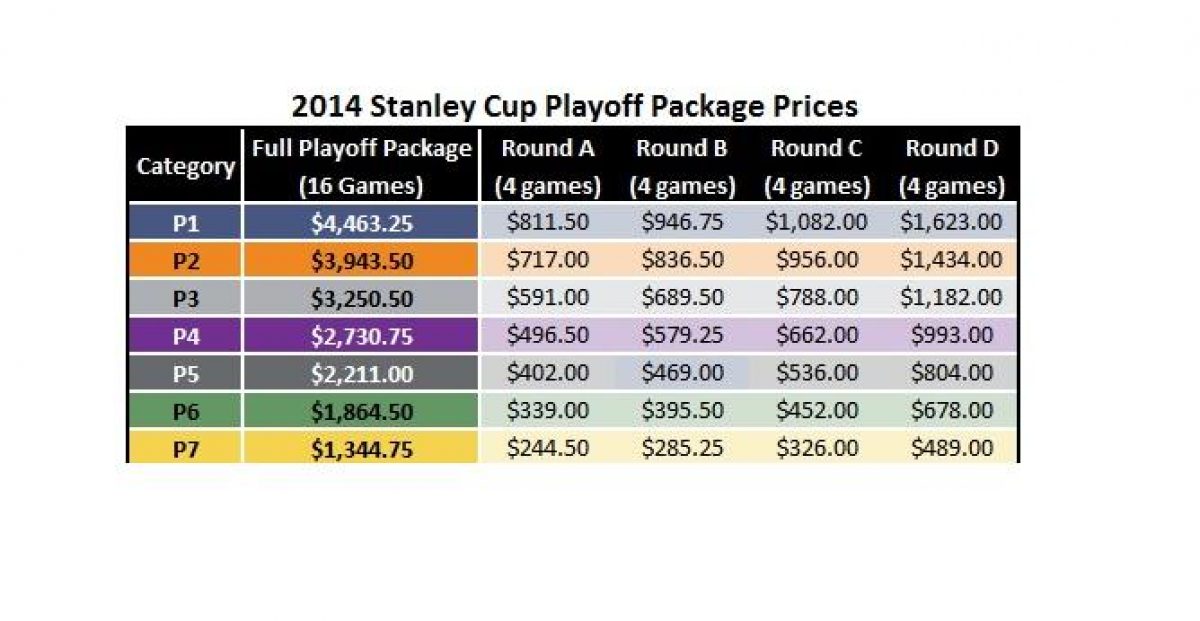Image resolution: width=1200 pixels, height=621 pixels.
Task: Click the orange P2 category cell
Action: point(185,260)
